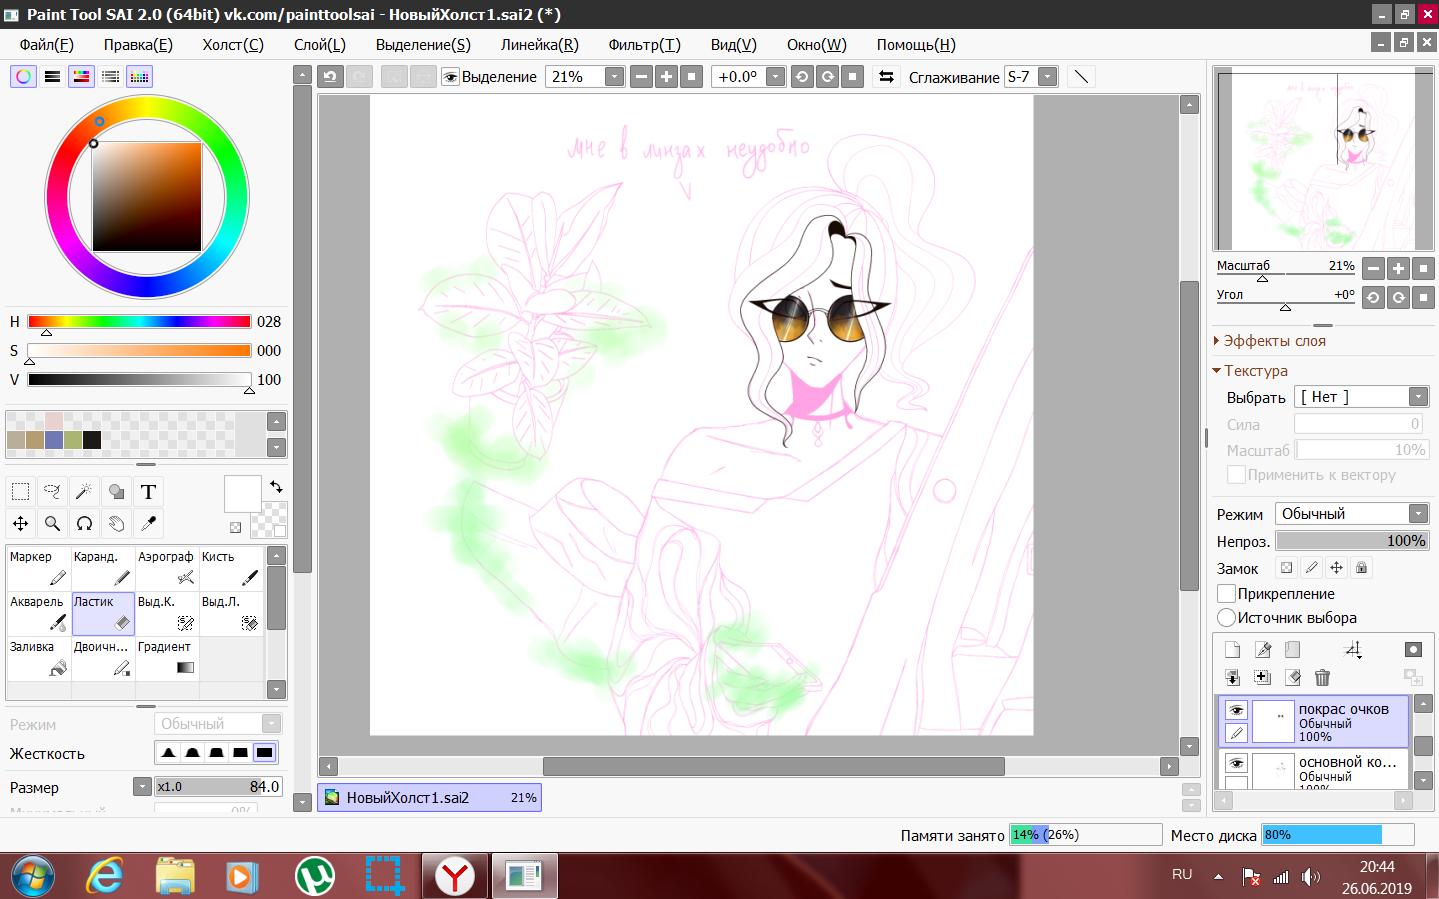The width and height of the screenshot is (1439, 899).
Task: Open the Холст menu
Action: [233, 45]
